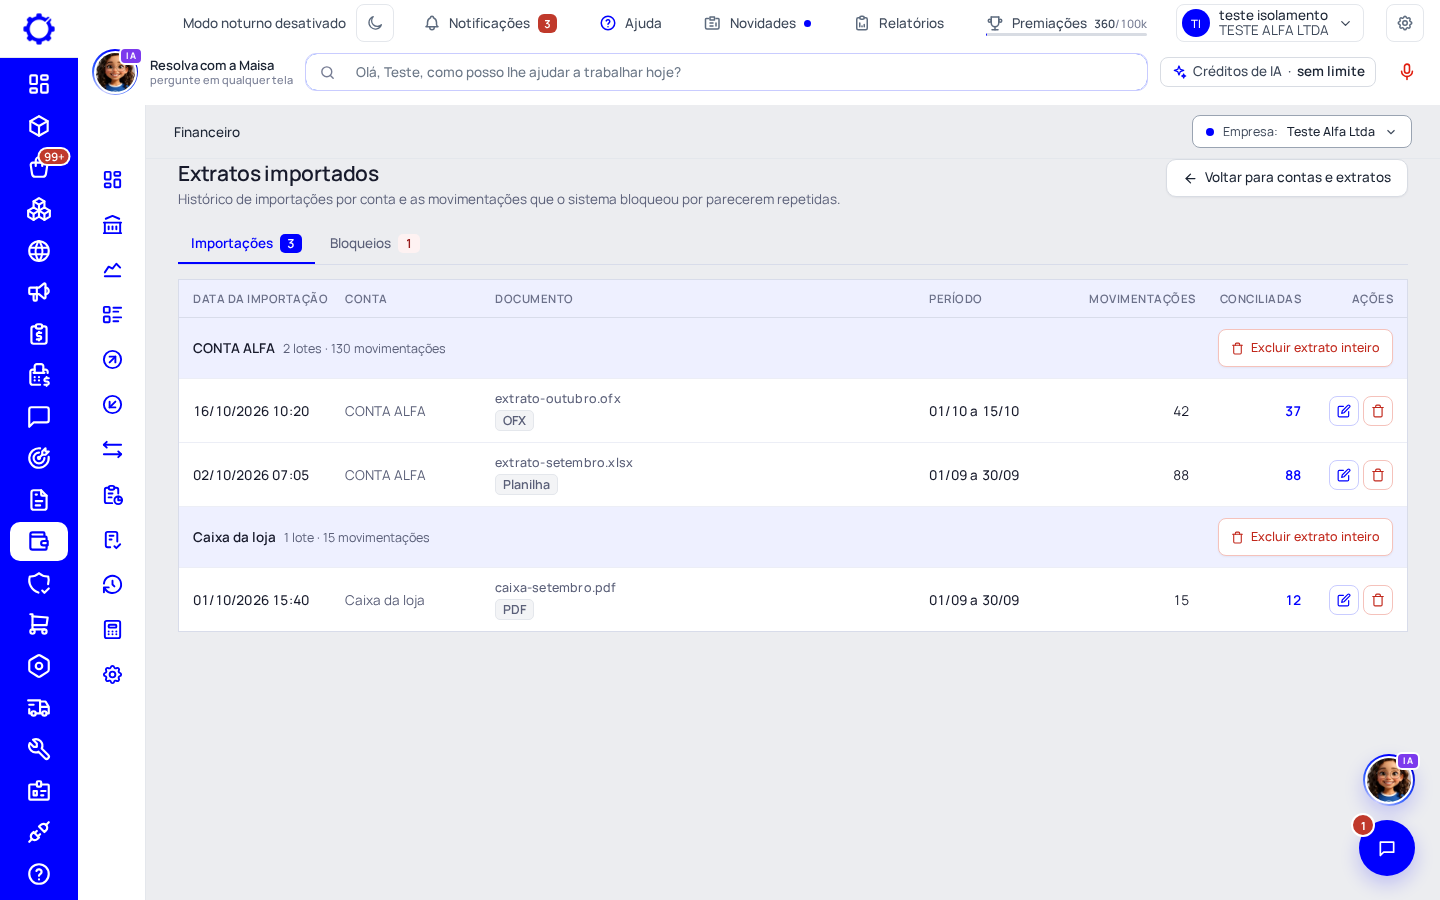The width and height of the screenshot is (1440, 900).
Task: Open the calculator icon in submenu
Action: [113, 630]
